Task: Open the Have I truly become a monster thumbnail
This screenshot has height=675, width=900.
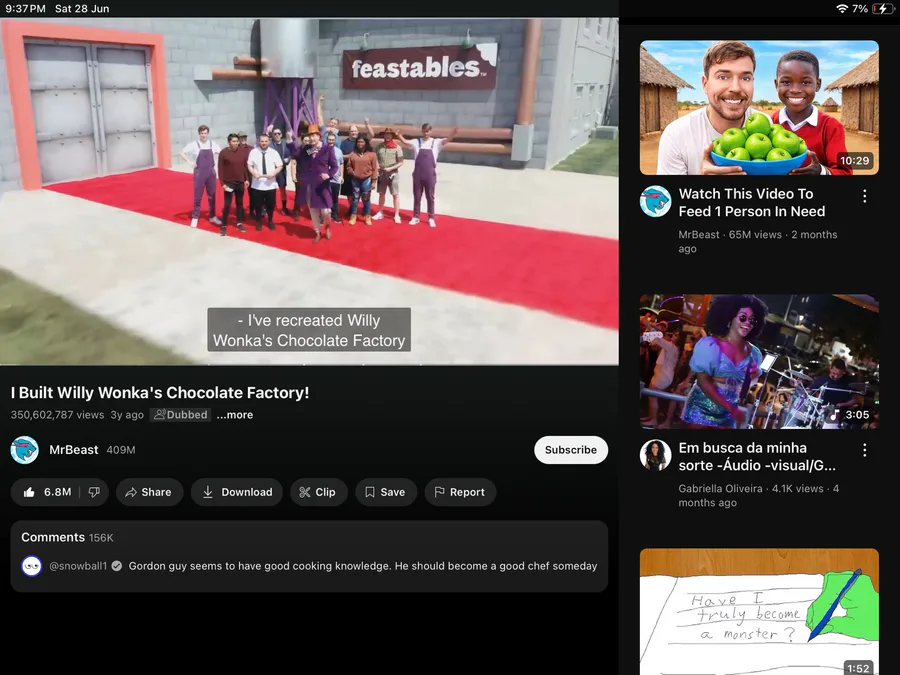Action: (759, 612)
